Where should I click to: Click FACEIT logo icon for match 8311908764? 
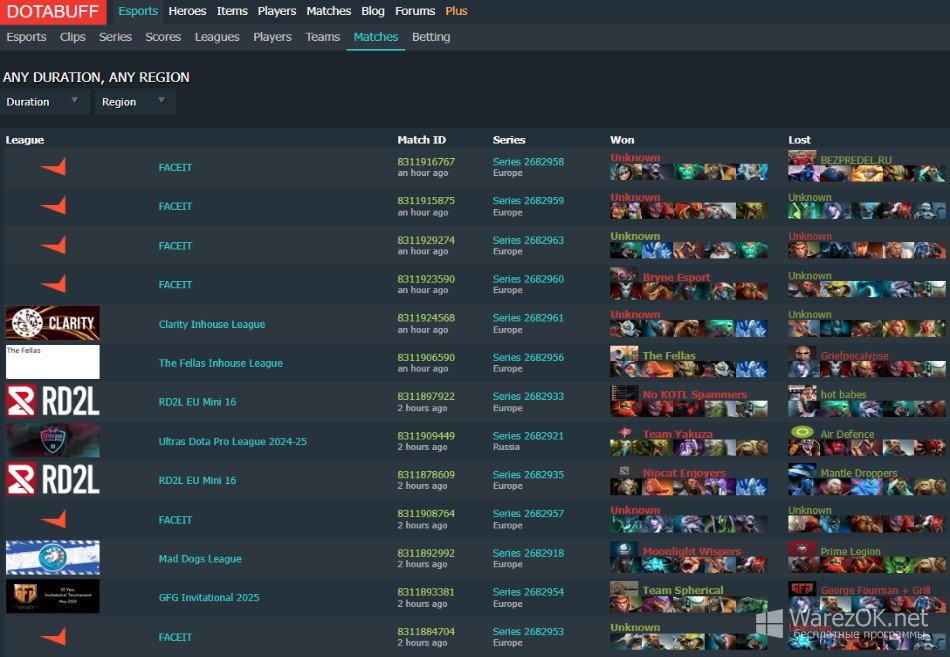click(53, 519)
